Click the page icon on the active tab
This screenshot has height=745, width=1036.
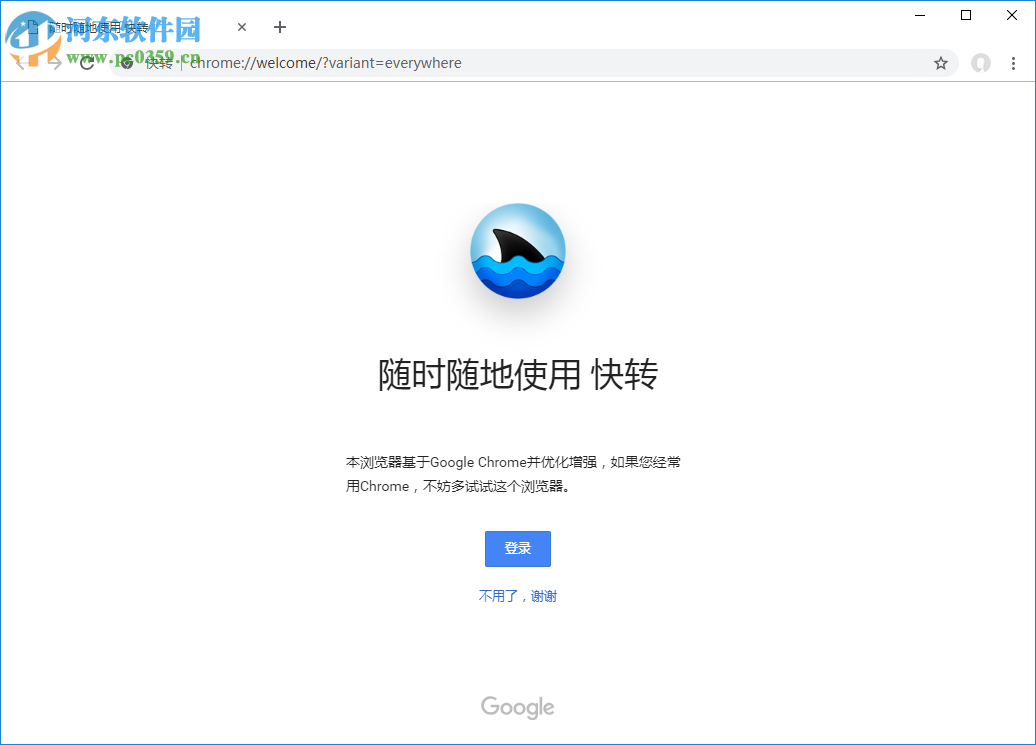[35, 27]
